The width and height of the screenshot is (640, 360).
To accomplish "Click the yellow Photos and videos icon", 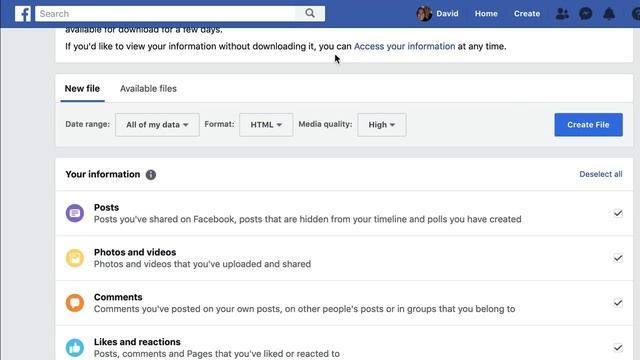I will click(x=75, y=258).
